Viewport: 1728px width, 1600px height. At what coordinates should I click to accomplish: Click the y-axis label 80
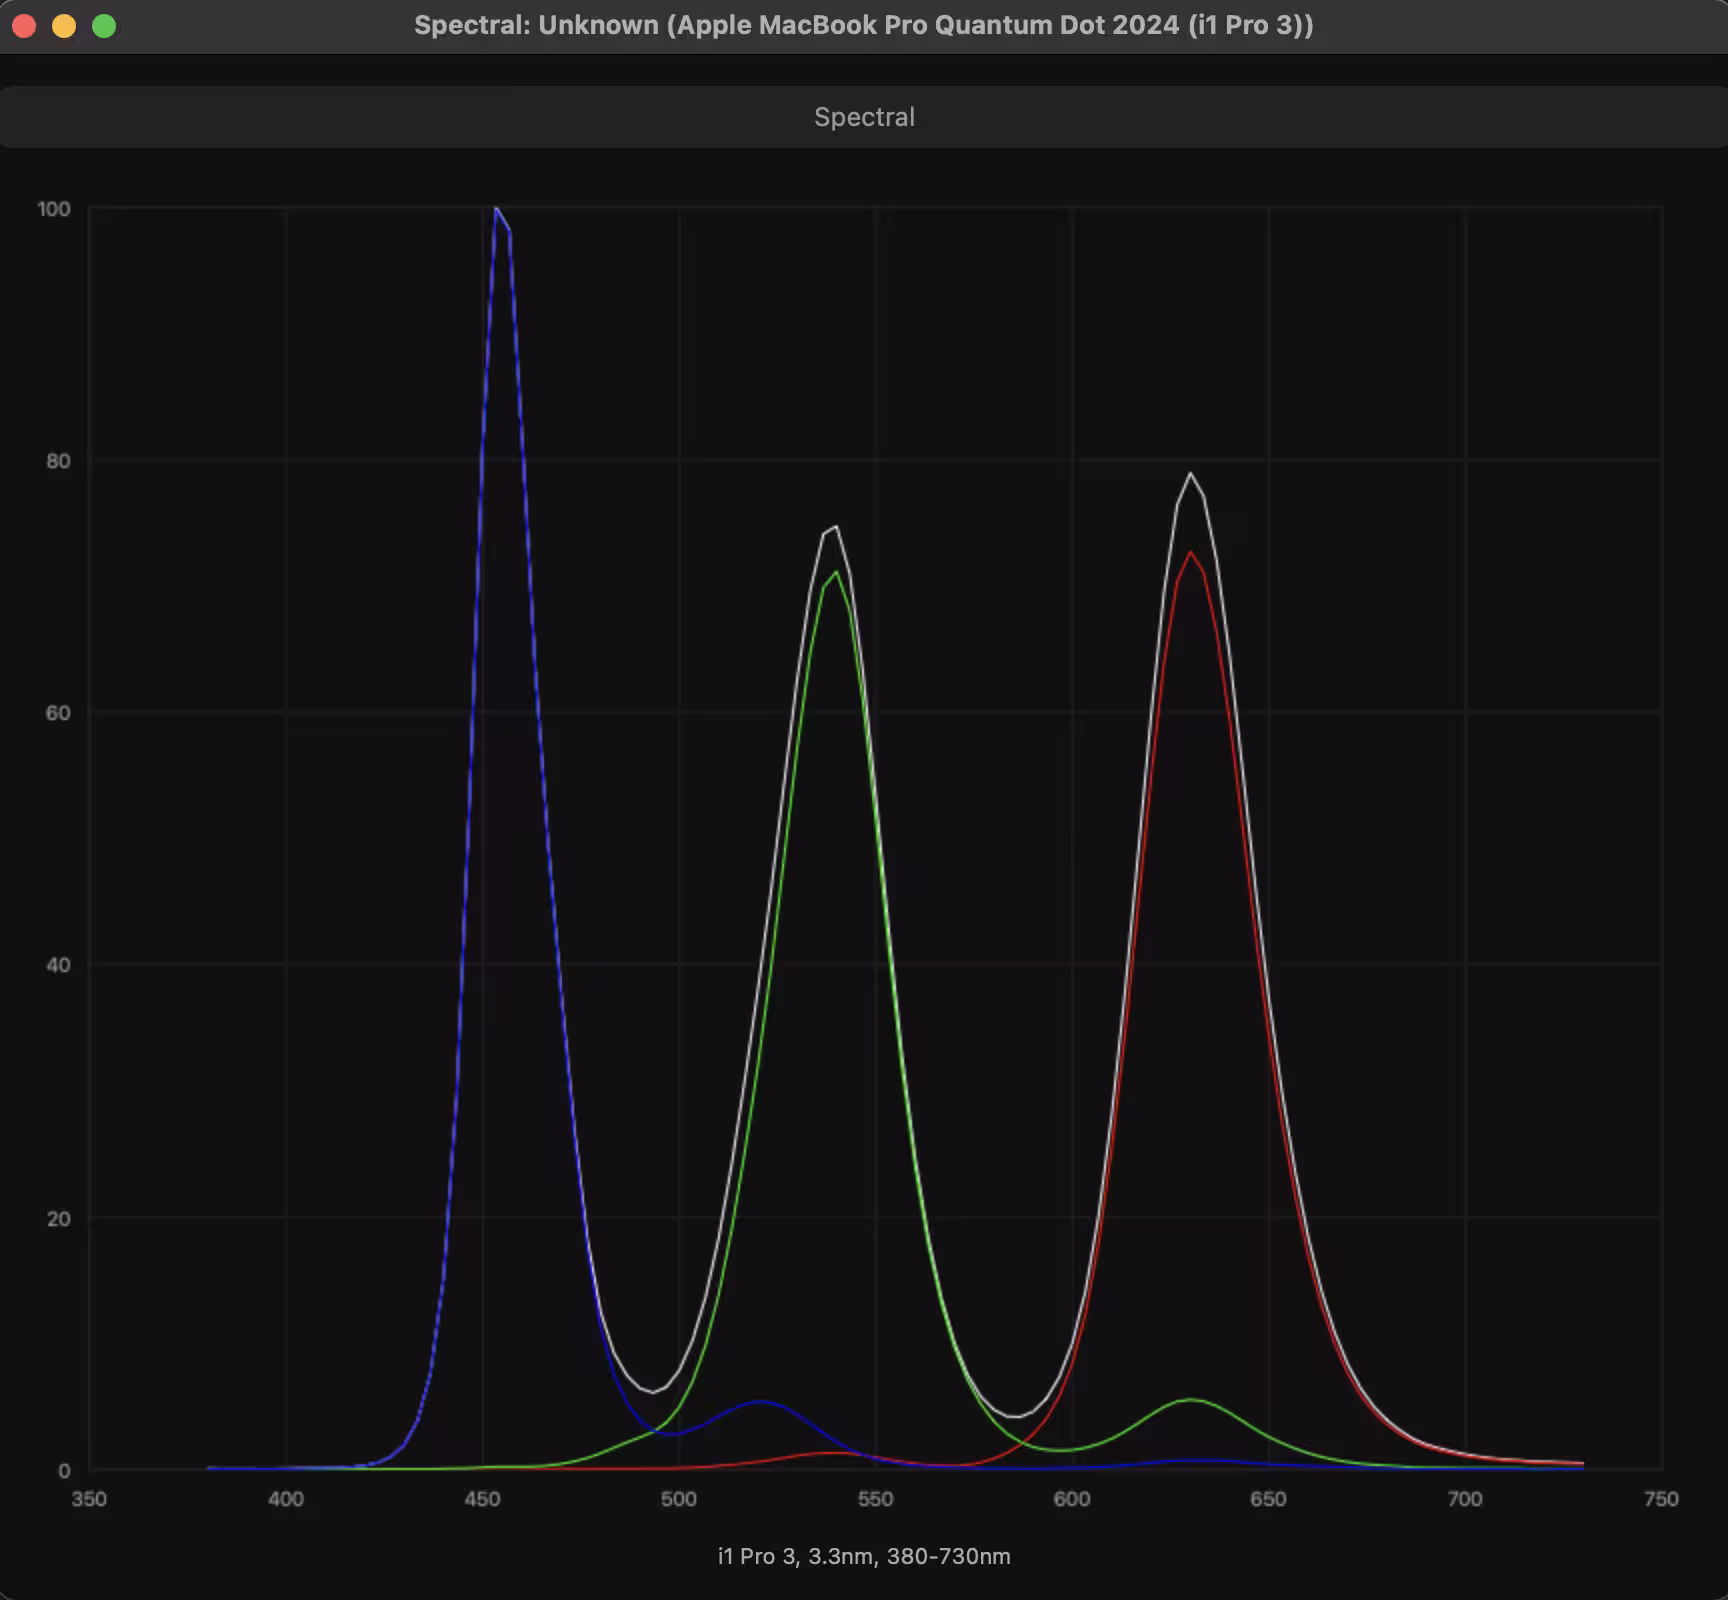(58, 461)
